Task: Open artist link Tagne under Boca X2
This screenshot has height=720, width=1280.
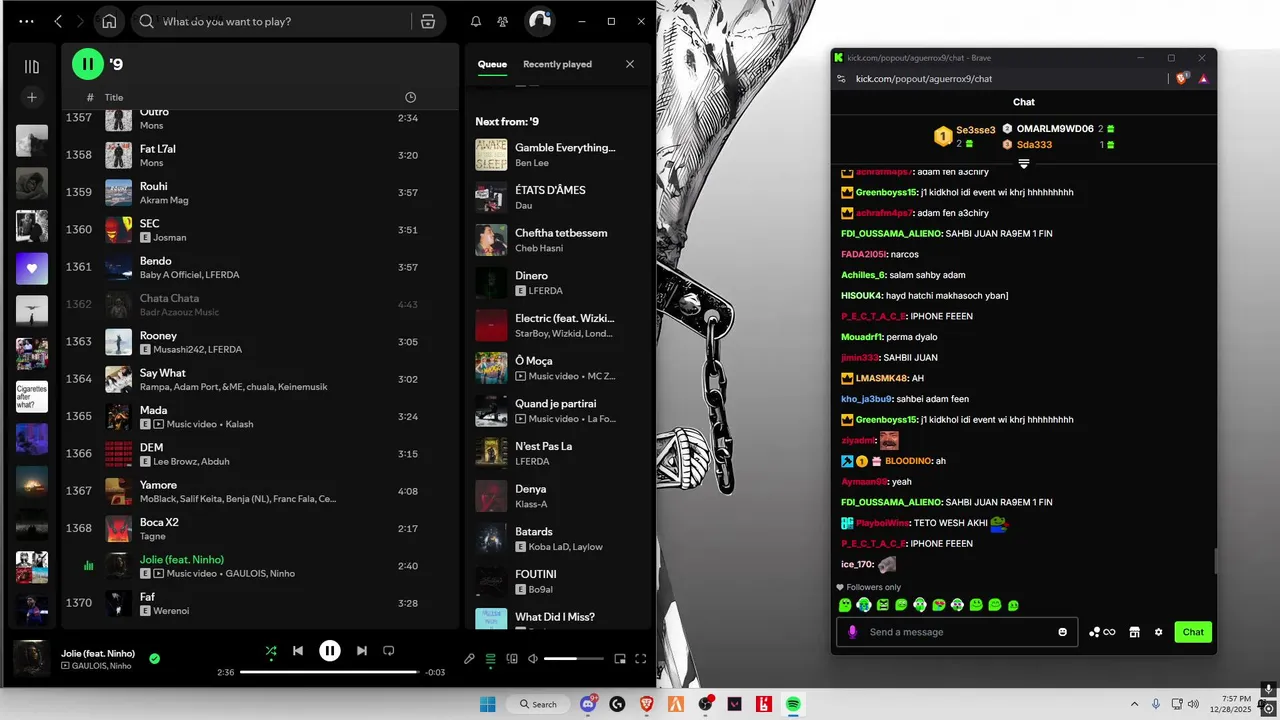Action: [x=153, y=537]
